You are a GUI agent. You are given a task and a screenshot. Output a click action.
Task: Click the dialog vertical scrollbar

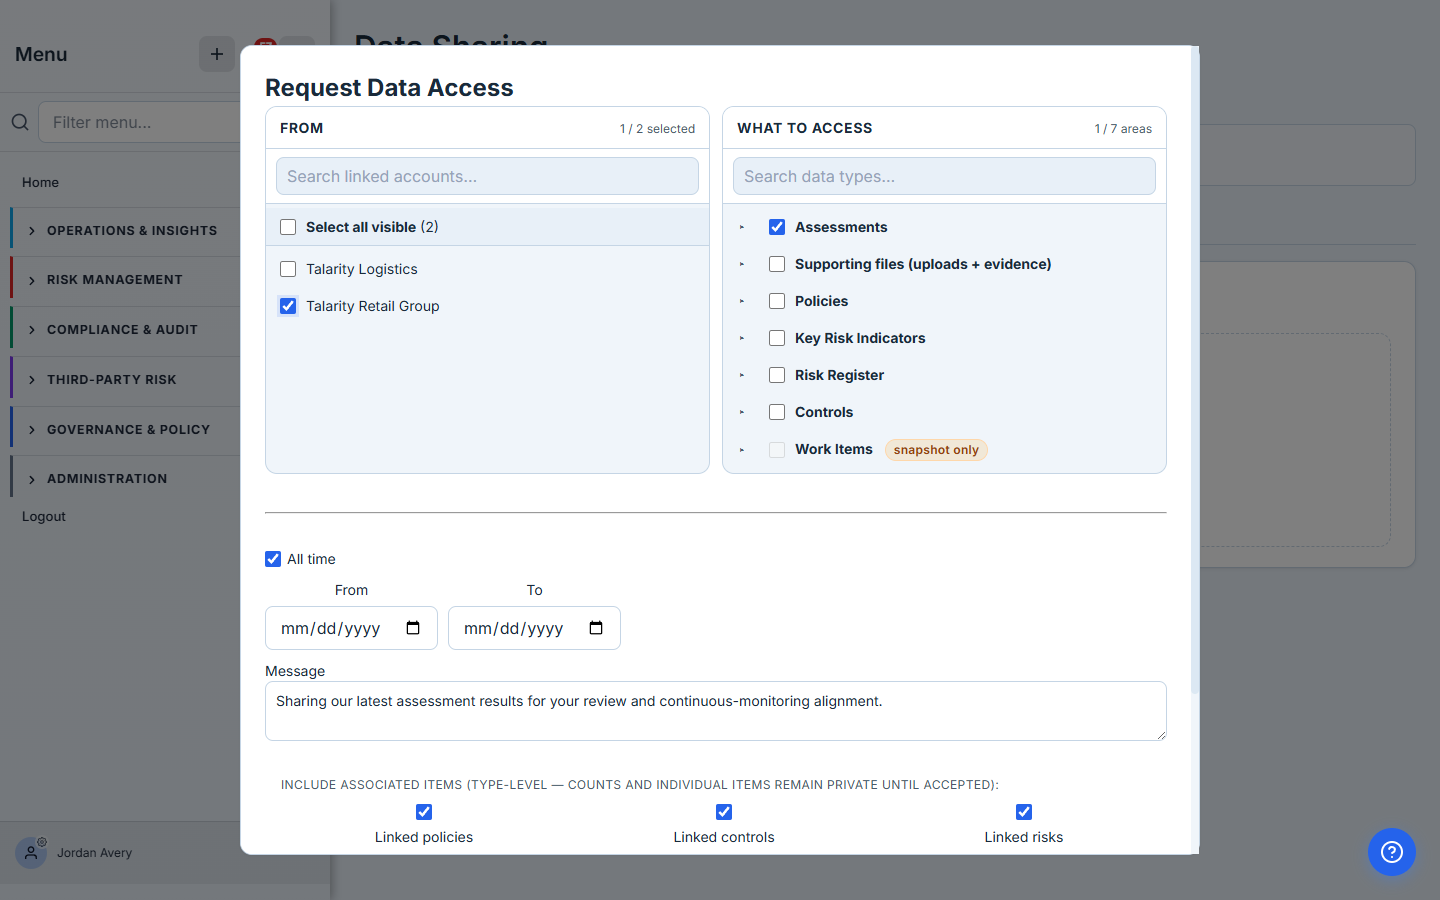click(x=1194, y=370)
